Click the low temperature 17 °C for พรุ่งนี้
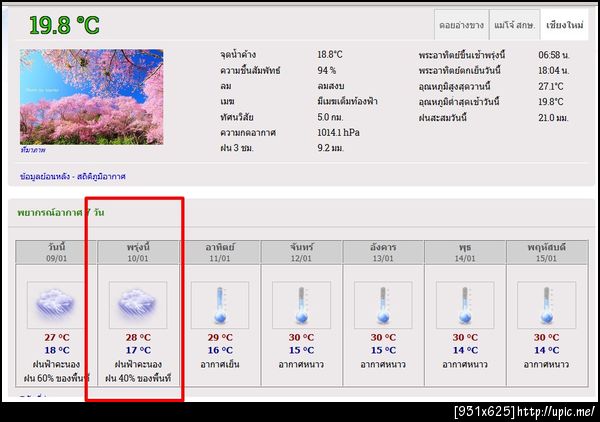Image resolution: width=600 pixels, height=422 pixels. pos(138,350)
